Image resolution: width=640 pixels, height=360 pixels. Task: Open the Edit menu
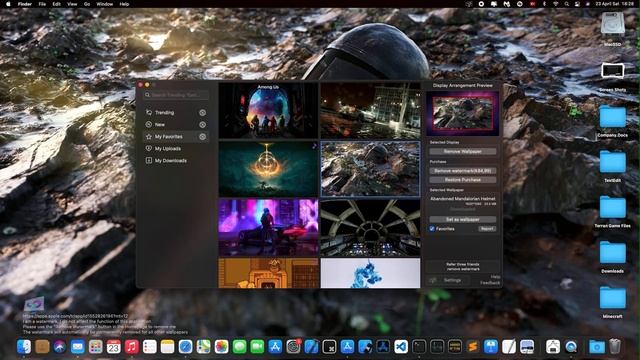tap(56, 4)
